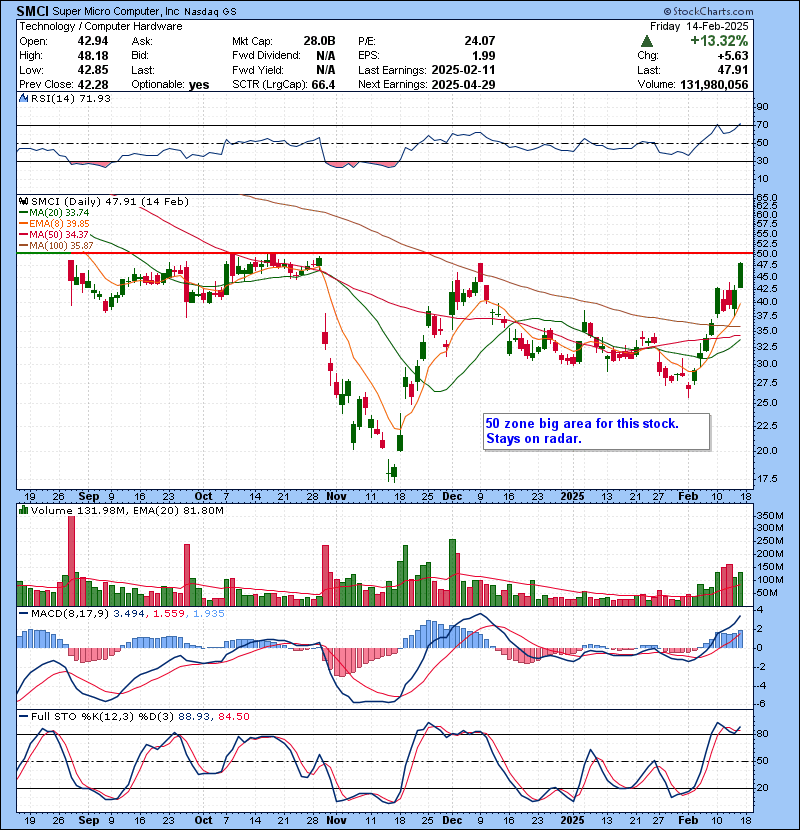Screen dimensions: 800x830
Task: Click 'Technology / Computer Hardware' sector label
Action: point(101,26)
